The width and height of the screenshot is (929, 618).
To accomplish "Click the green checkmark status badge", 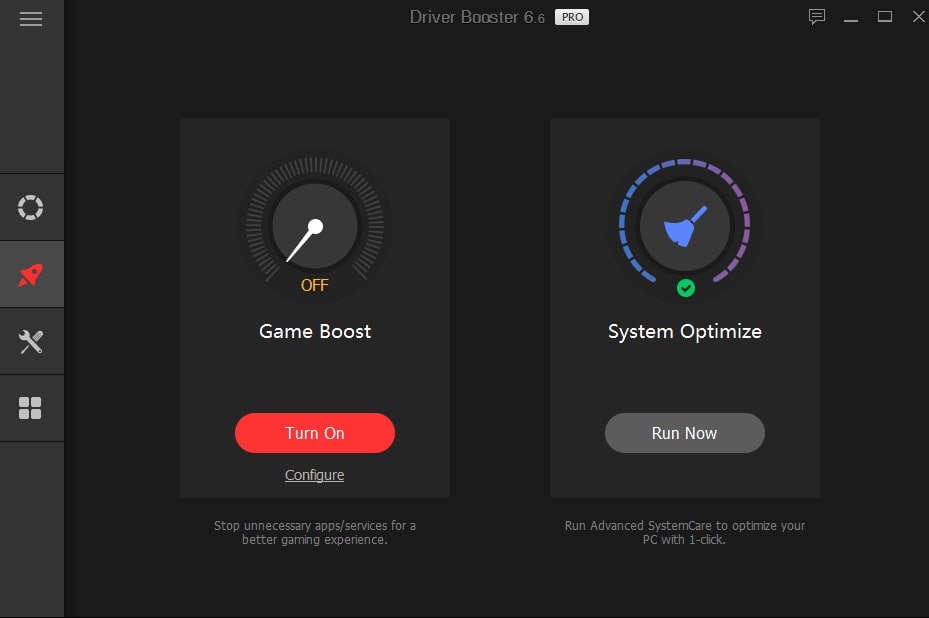I will tap(685, 288).
